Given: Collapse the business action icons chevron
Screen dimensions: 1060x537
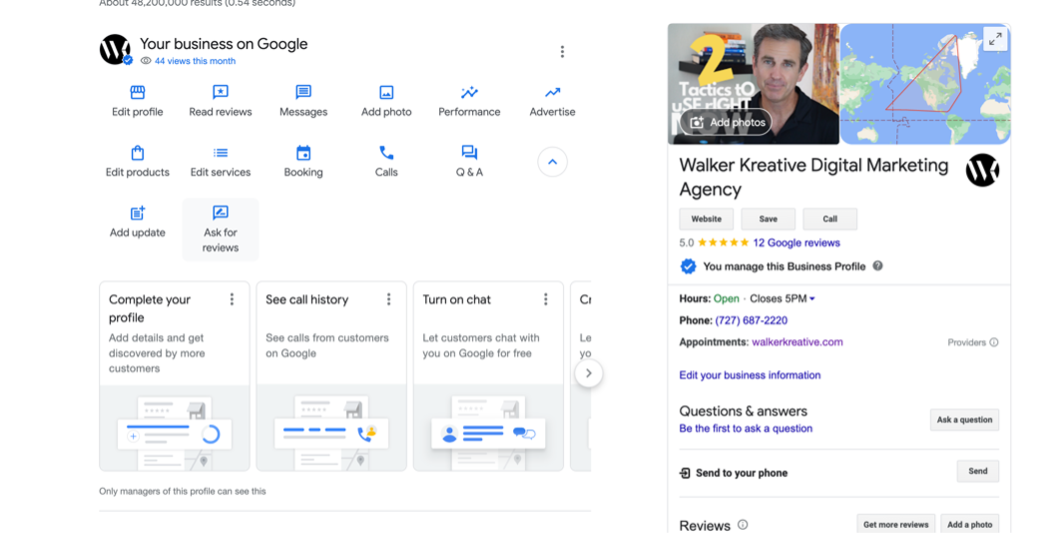Looking at the screenshot, I should click(552, 162).
